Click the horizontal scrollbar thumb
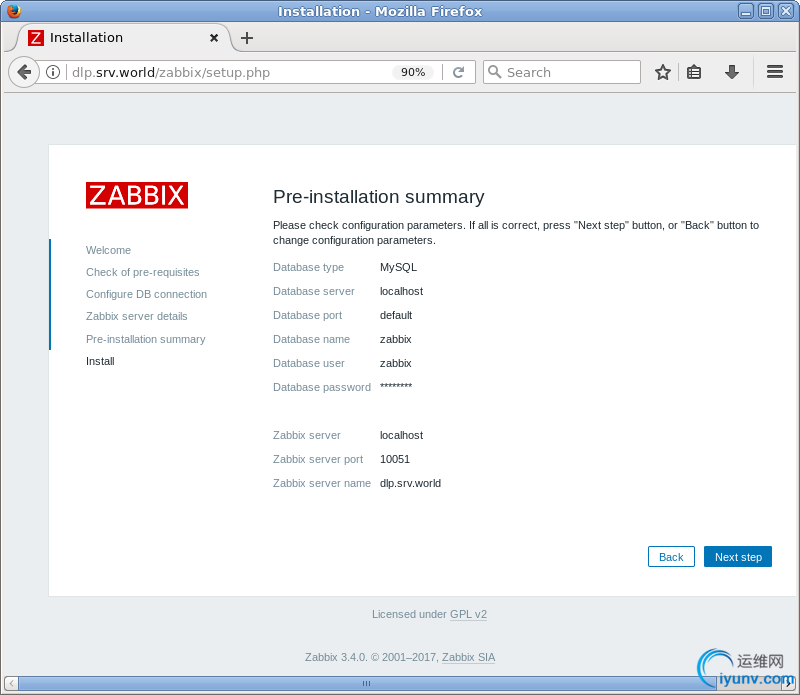 pos(366,683)
